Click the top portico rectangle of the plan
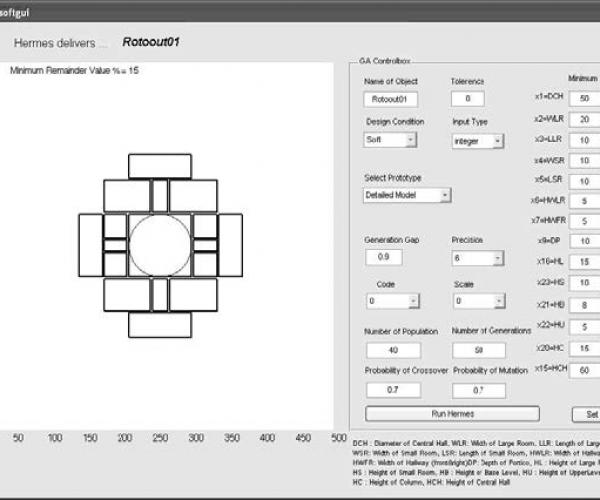The width and height of the screenshot is (600, 500). coord(160,166)
